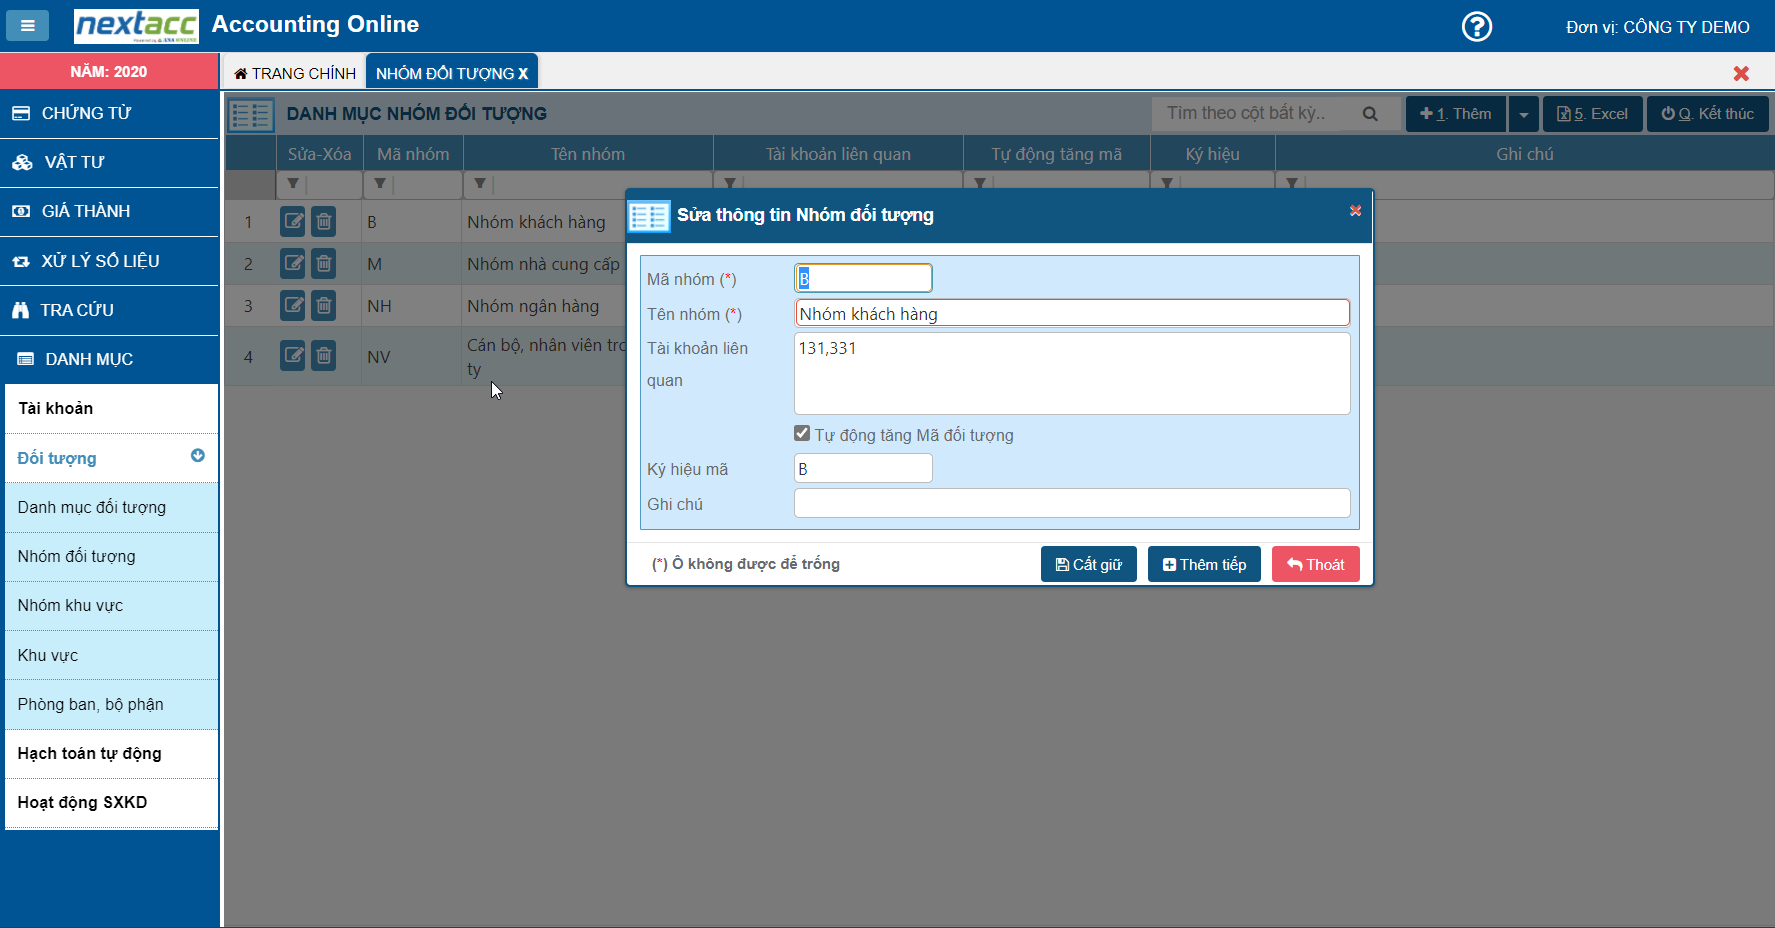Click delete trash icon for row 2
This screenshot has height=928, width=1775.
click(x=324, y=264)
